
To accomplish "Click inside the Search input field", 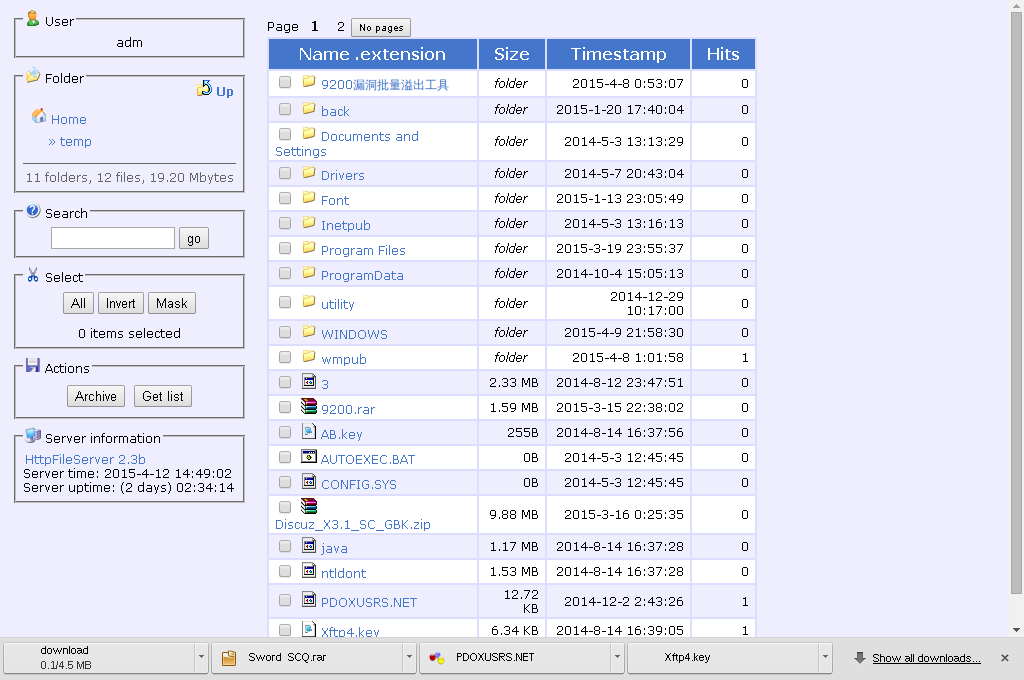I will click(x=113, y=238).
